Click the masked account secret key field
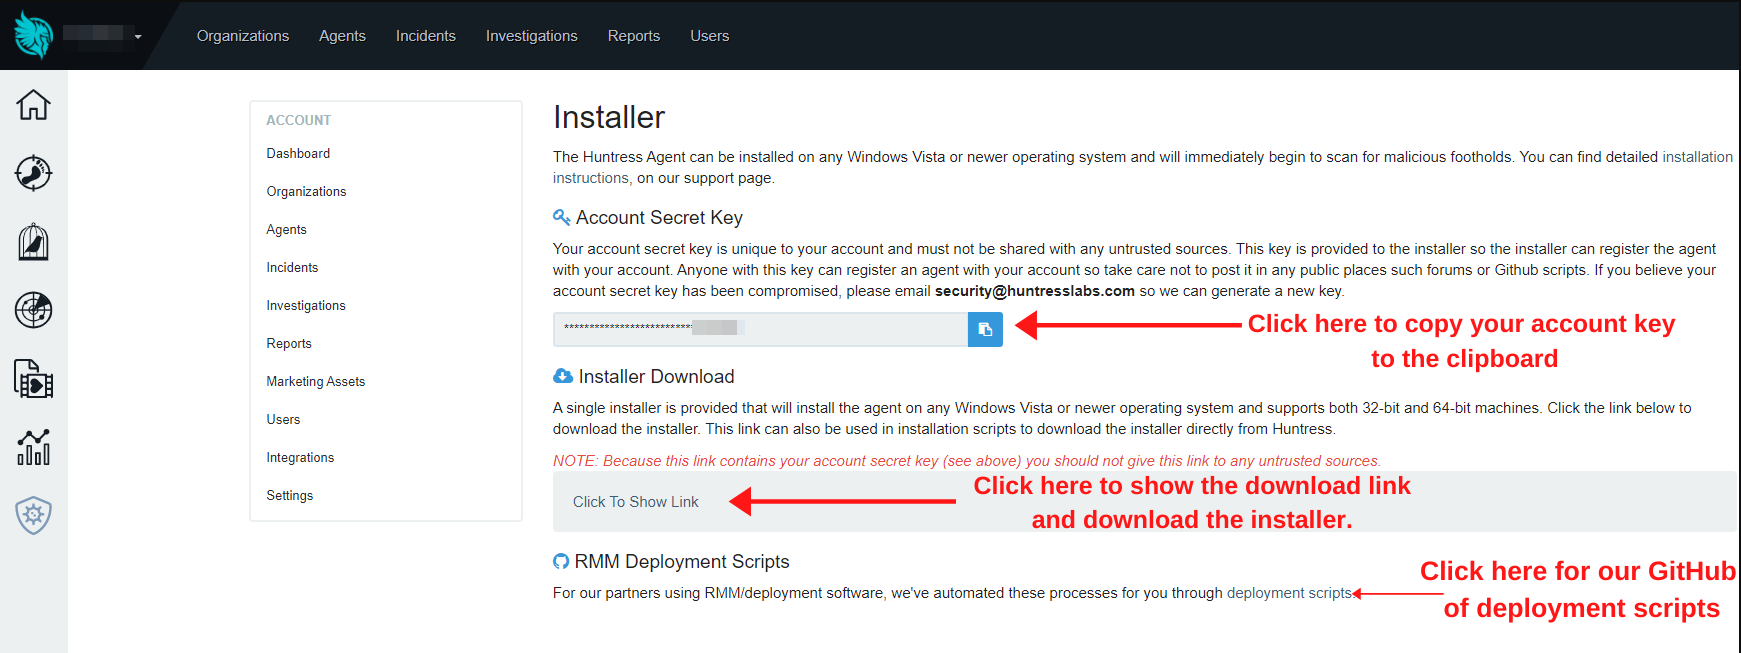The image size is (1741, 653). (x=760, y=329)
